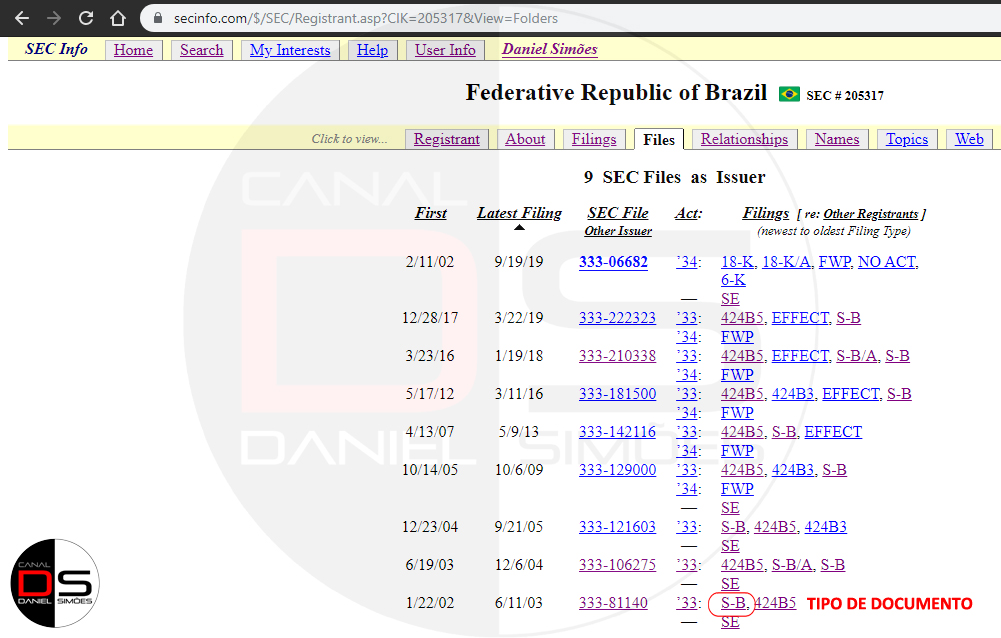This screenshot has width=1001, height=638.
Task: Click the SEC Info logo text
Action: click(x=56, y=49)
